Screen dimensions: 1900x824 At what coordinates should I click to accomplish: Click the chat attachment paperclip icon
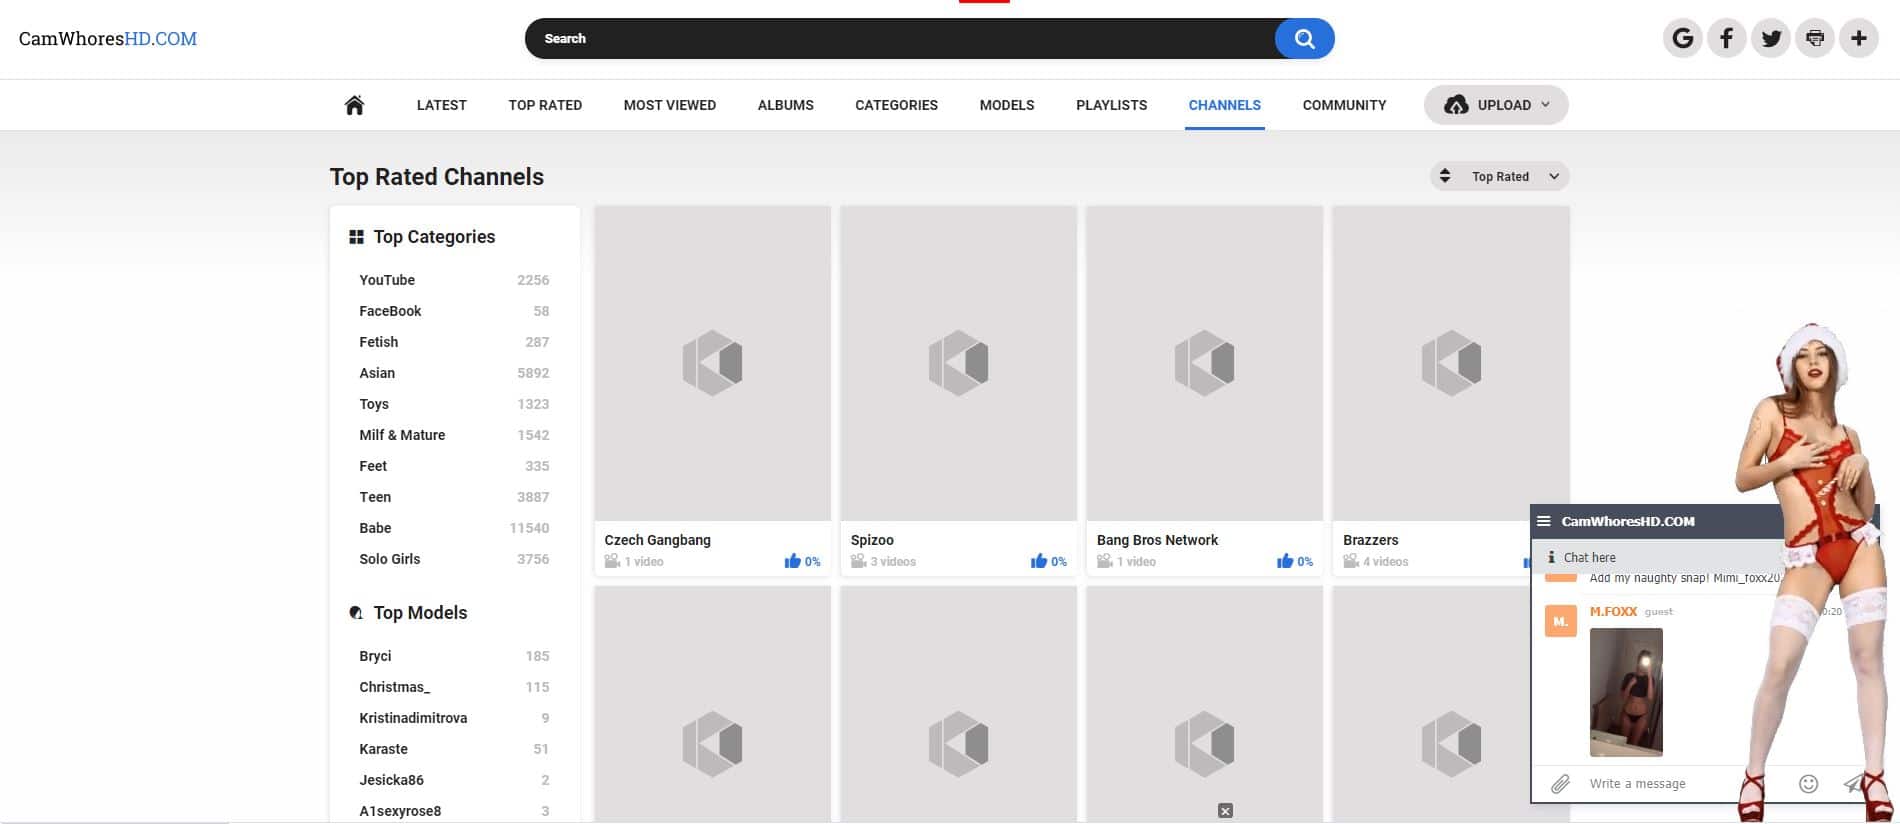coord(1560,784)
